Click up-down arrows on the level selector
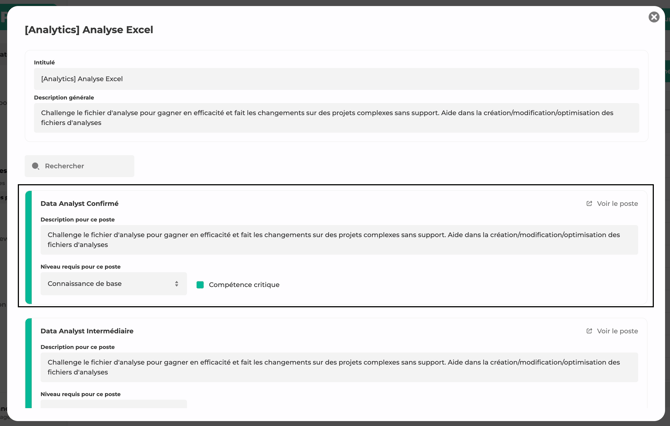670x426 pixels. click(177, 284)
